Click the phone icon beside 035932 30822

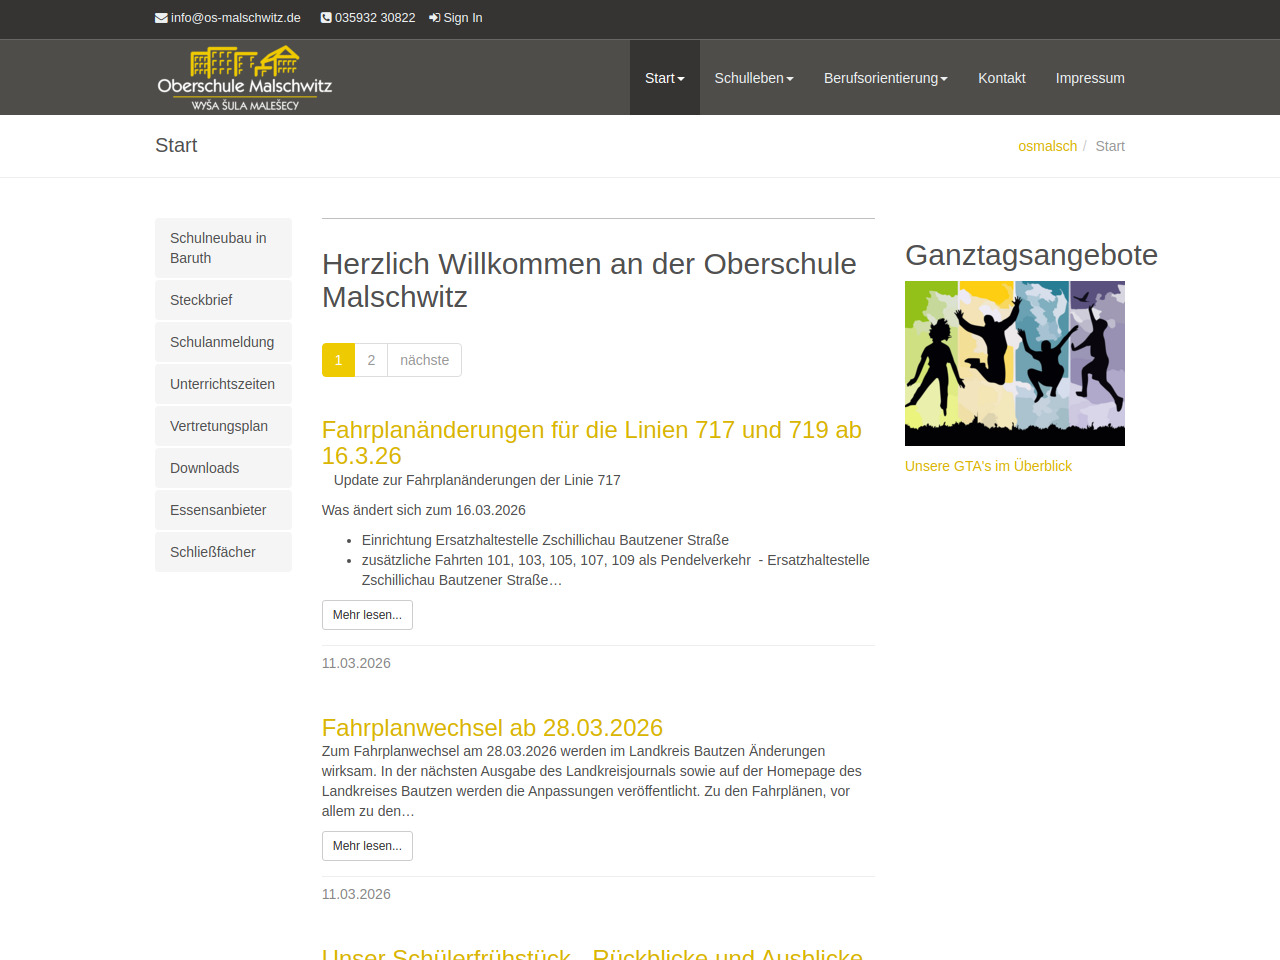click(326, 18)
